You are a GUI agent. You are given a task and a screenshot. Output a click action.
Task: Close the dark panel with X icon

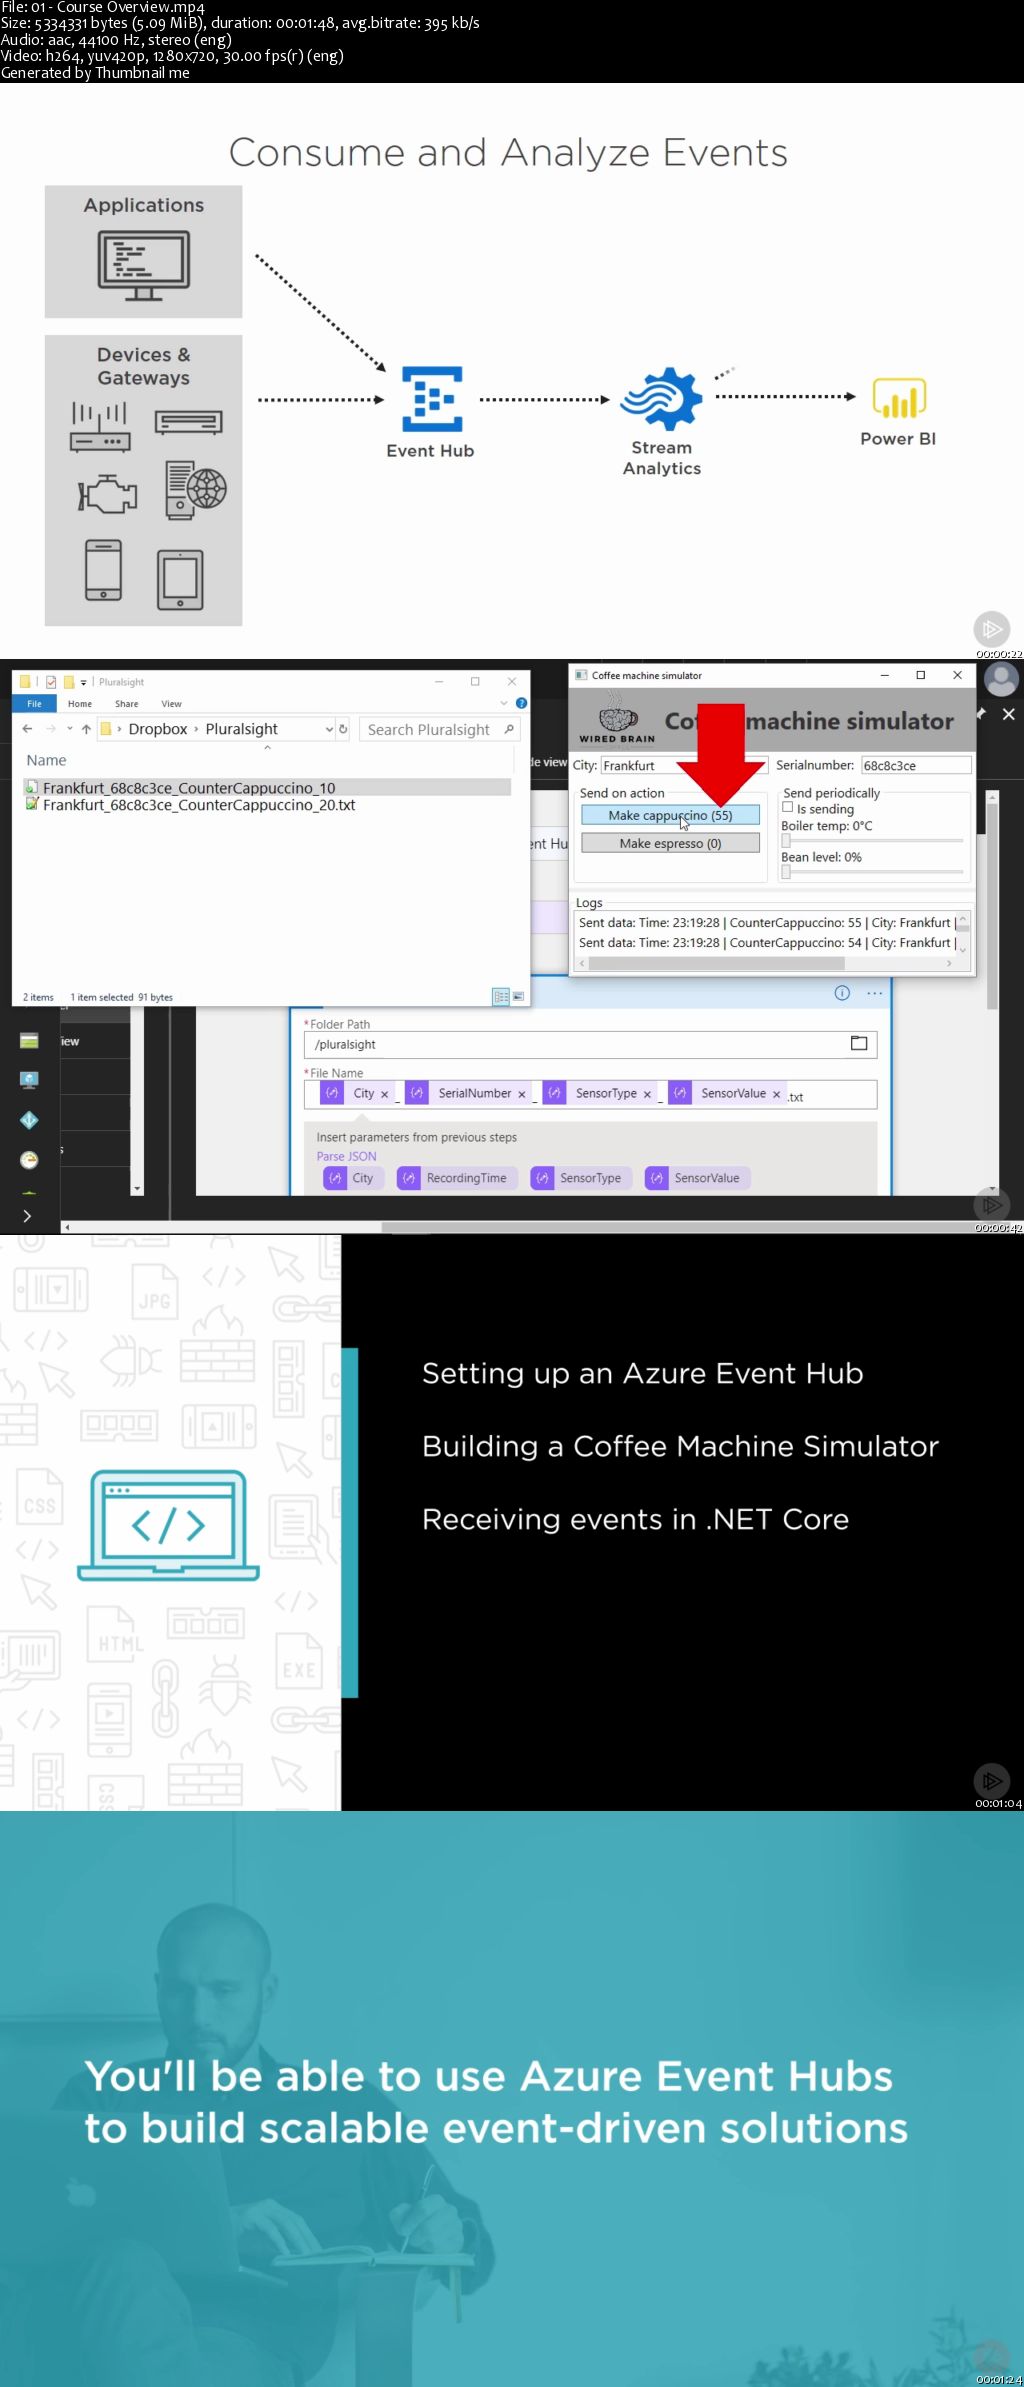click(1009, 714)
